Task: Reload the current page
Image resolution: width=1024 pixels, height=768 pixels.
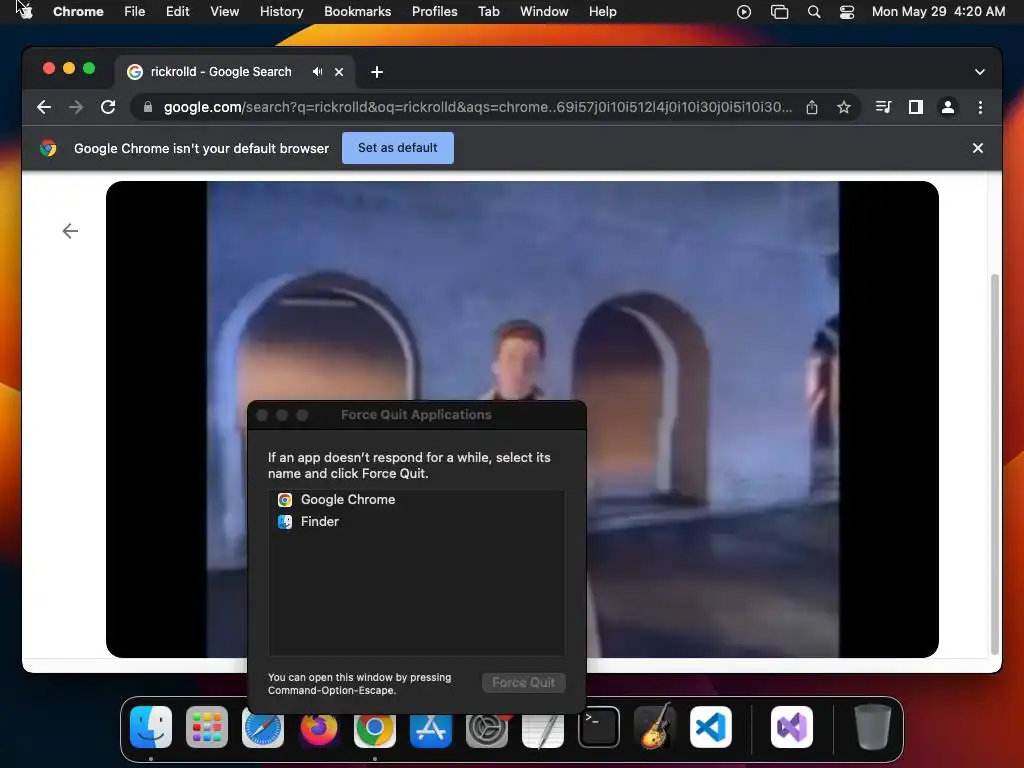Action: point(108,107)
